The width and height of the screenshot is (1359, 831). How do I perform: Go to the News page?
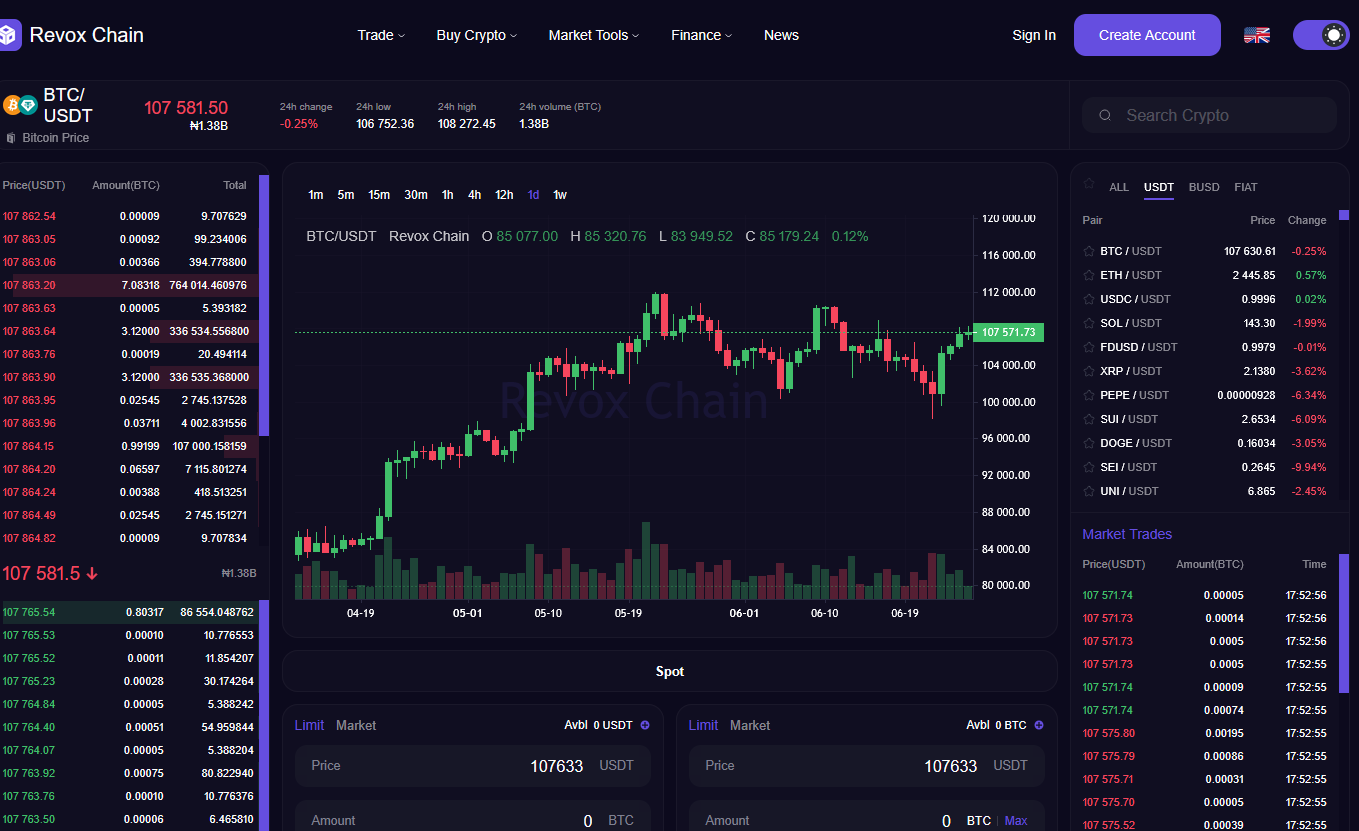click(x=781, y=35)
